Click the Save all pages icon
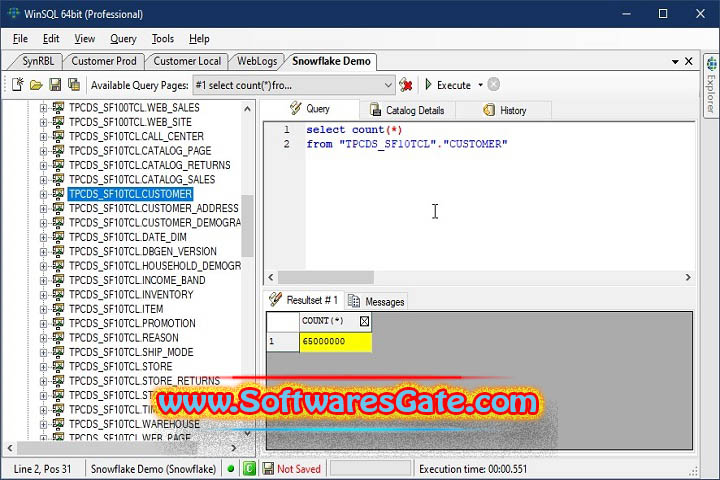The image size is (720, 480). pyautogui.click(x=74, y=85)
